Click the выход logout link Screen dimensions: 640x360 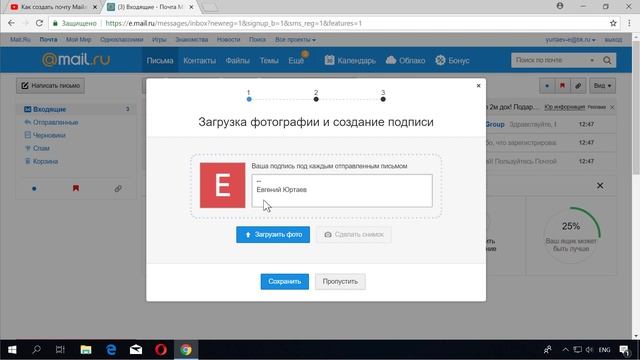click(x=613, y=40)
